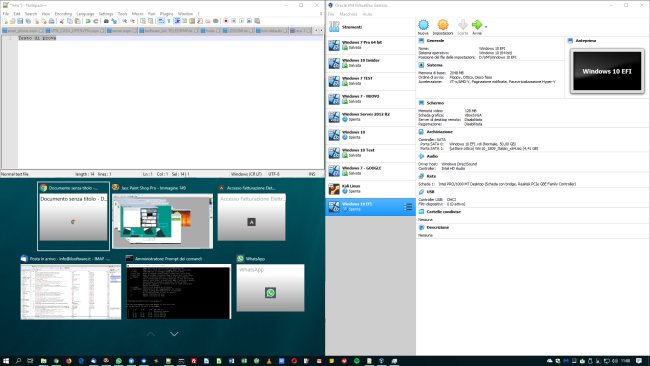Select the Jasc Paint Shop Pro window thumbnail
Image resolution: width=650 pixels, height=366 pixels.
click(162, 216)
